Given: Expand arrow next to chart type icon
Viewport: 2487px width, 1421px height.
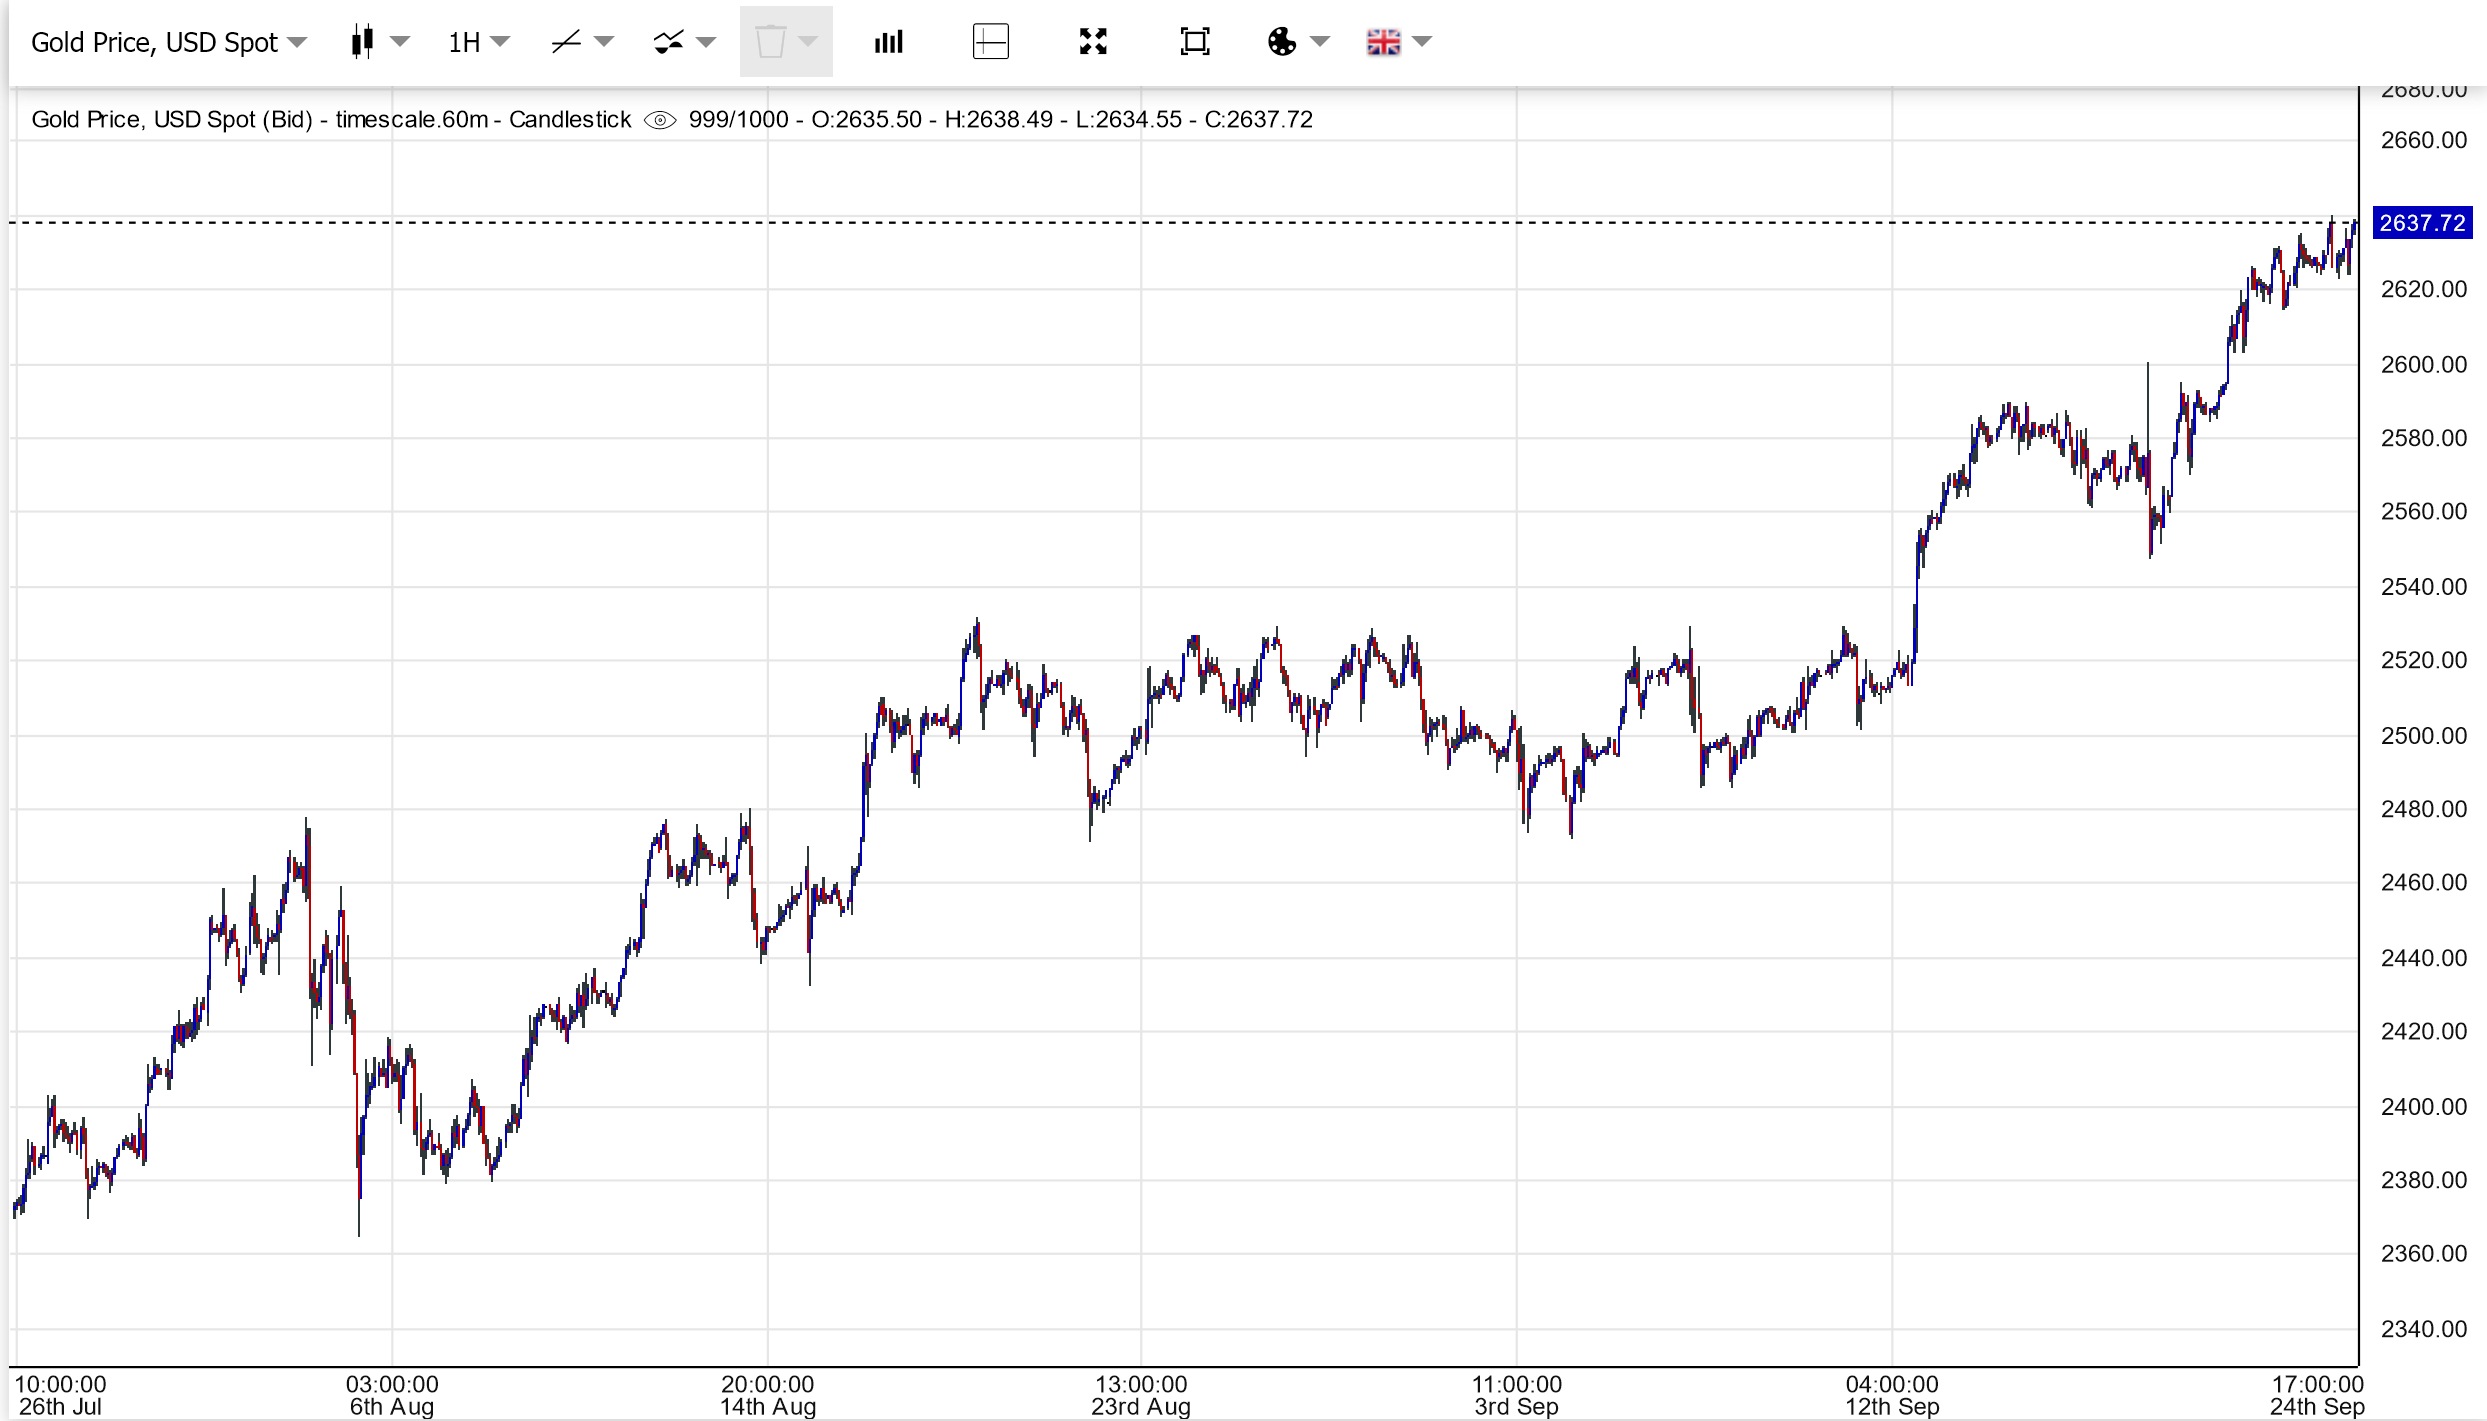Looking at the screenshot, I should point(400,42).
